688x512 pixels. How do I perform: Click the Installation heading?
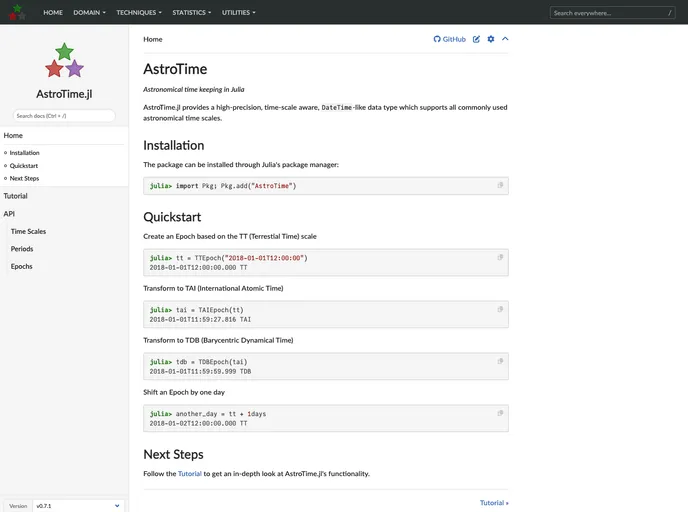(x=174, y=145)
